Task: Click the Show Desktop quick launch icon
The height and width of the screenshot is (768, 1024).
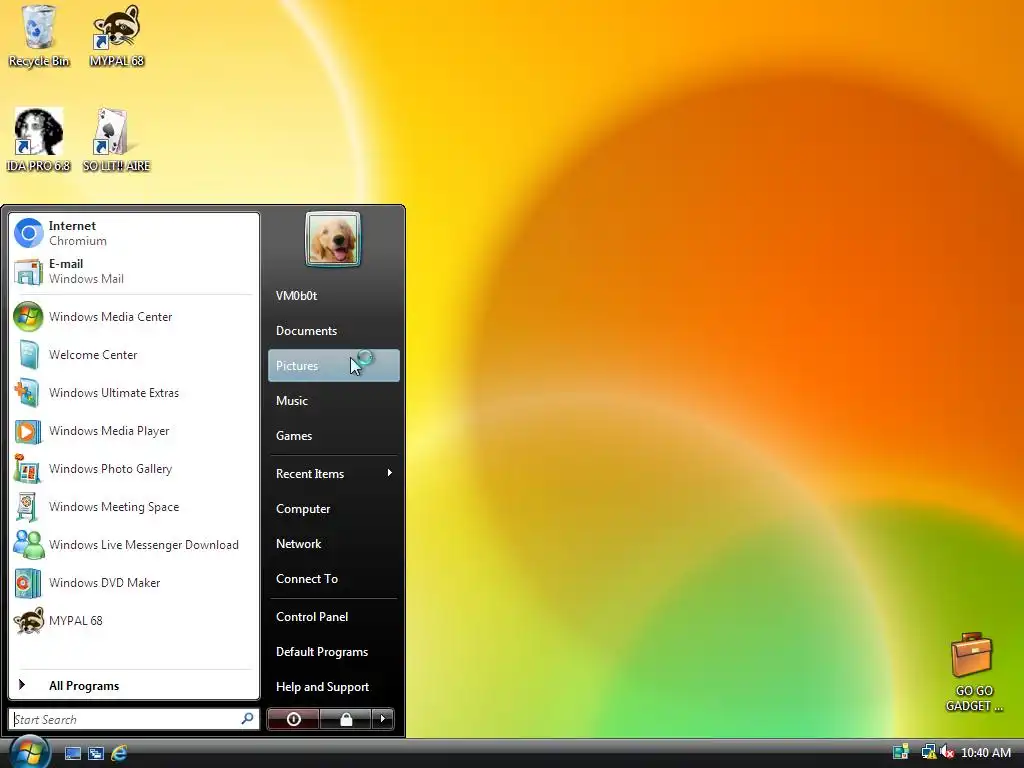Action: (x=72, y=753)
